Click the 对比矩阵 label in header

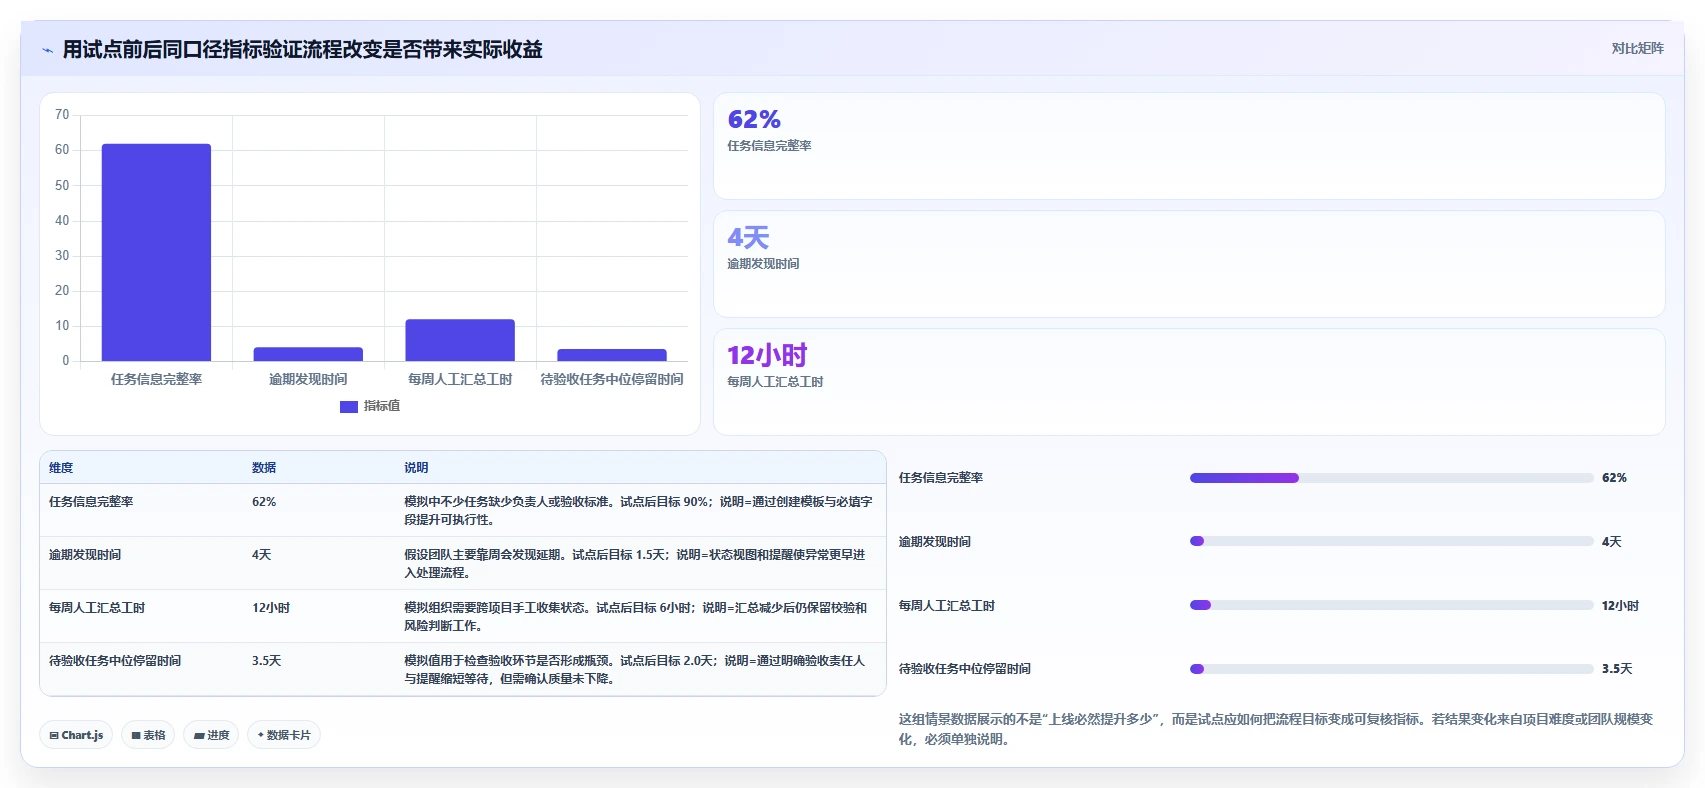pos(1637,48)
